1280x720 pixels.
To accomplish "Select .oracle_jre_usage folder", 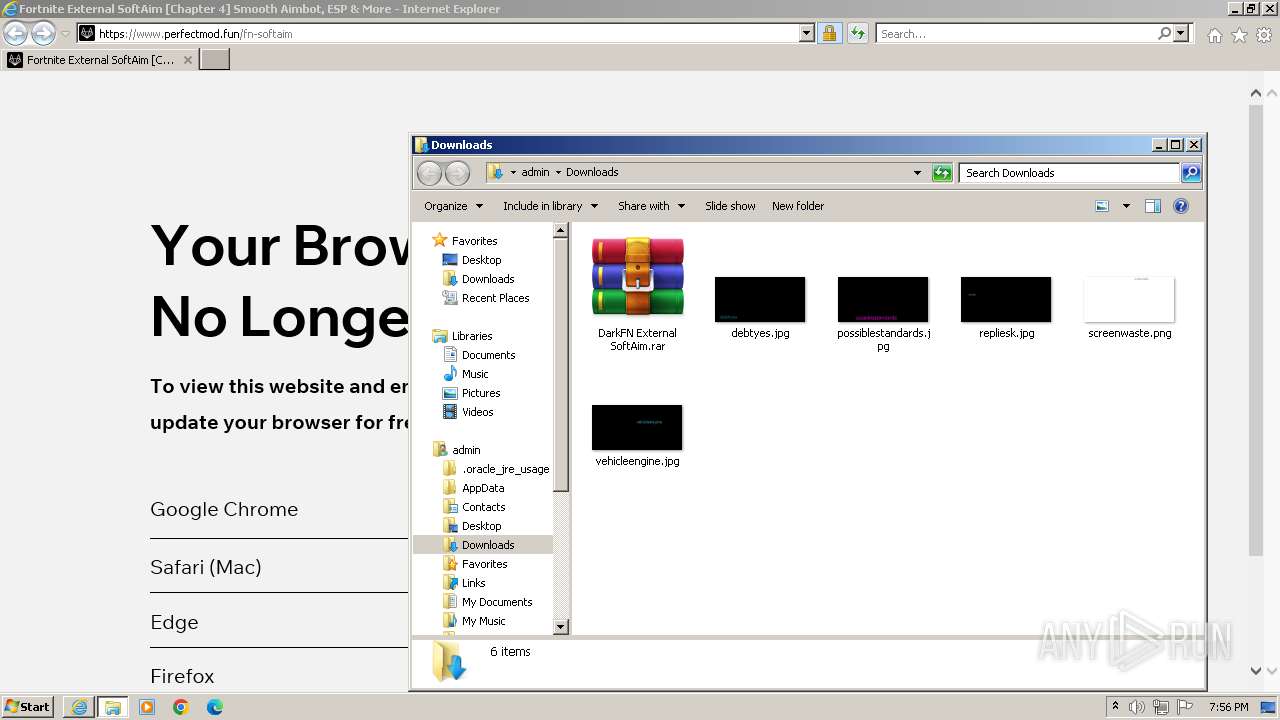I will (505, 469).
